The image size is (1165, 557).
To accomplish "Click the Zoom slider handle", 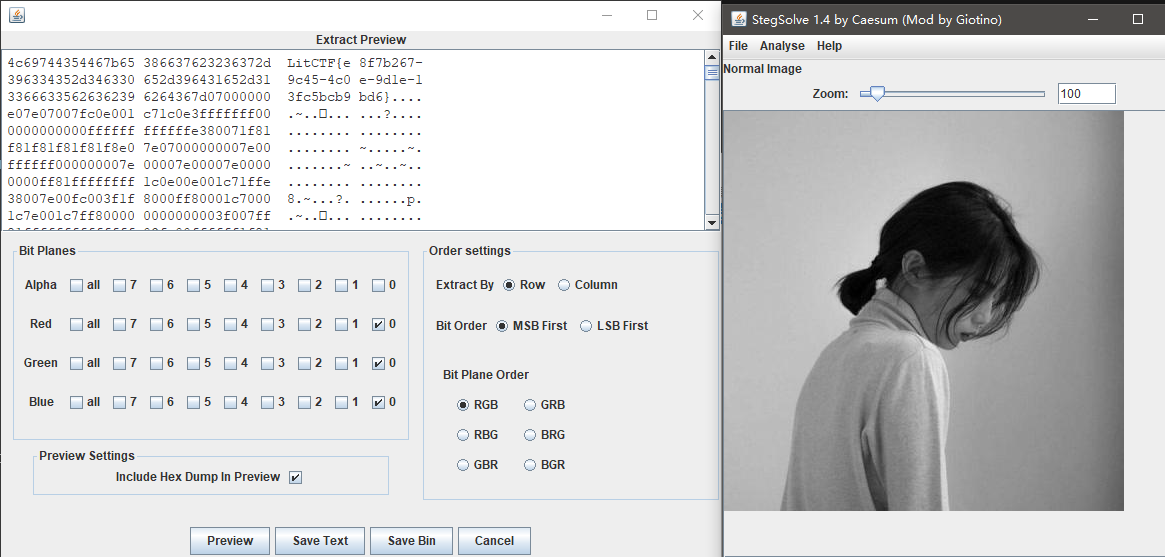I will click(877, 94).
